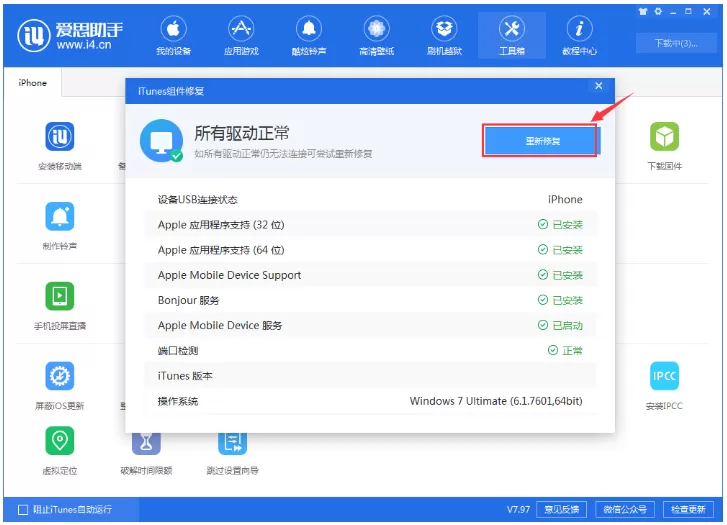Open 应用游戏 (Apps & Games) section

[x=241, y=36]
